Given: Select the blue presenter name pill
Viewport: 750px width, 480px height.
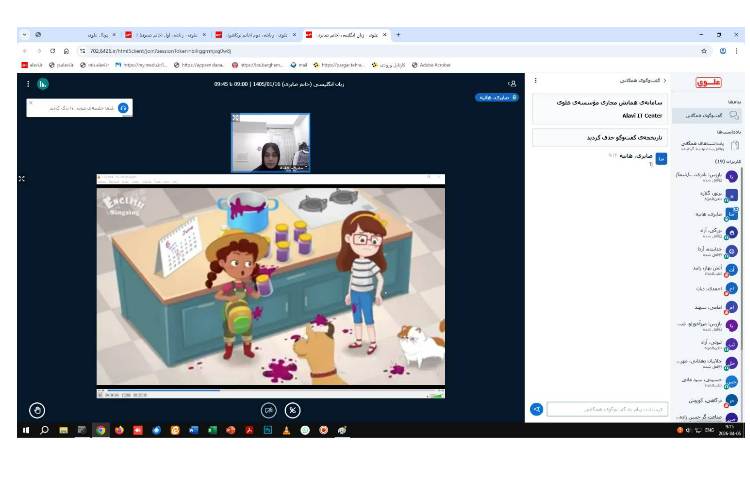Looking at the screenshot, I should tap(496, 98).
